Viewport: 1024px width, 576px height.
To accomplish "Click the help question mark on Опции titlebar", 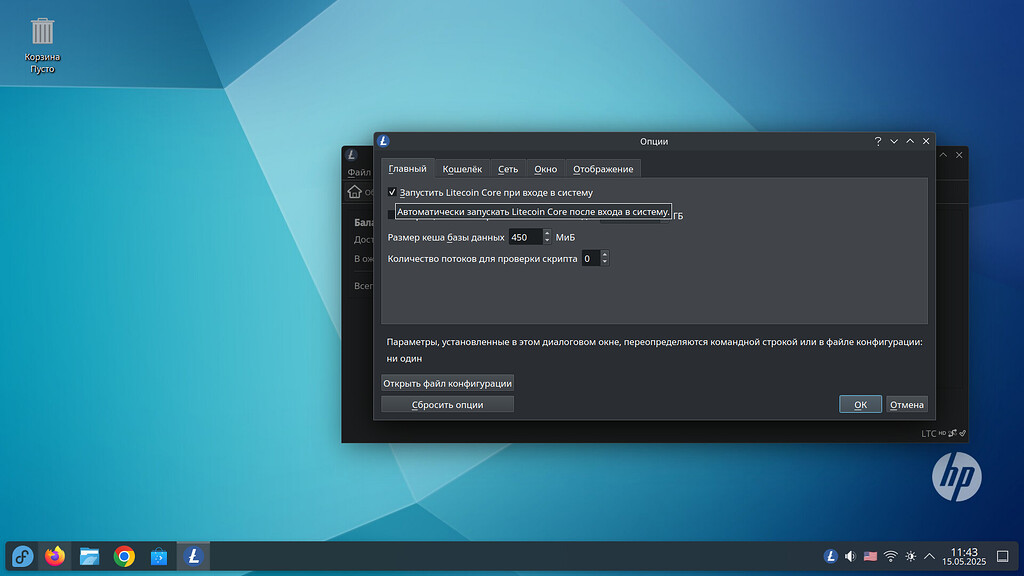I will click(878, 141).
